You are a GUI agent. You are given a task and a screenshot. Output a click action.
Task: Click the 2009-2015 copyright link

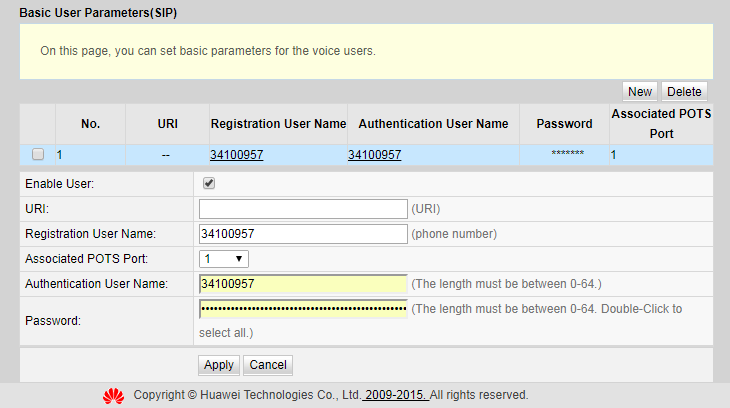pos(396,395)
